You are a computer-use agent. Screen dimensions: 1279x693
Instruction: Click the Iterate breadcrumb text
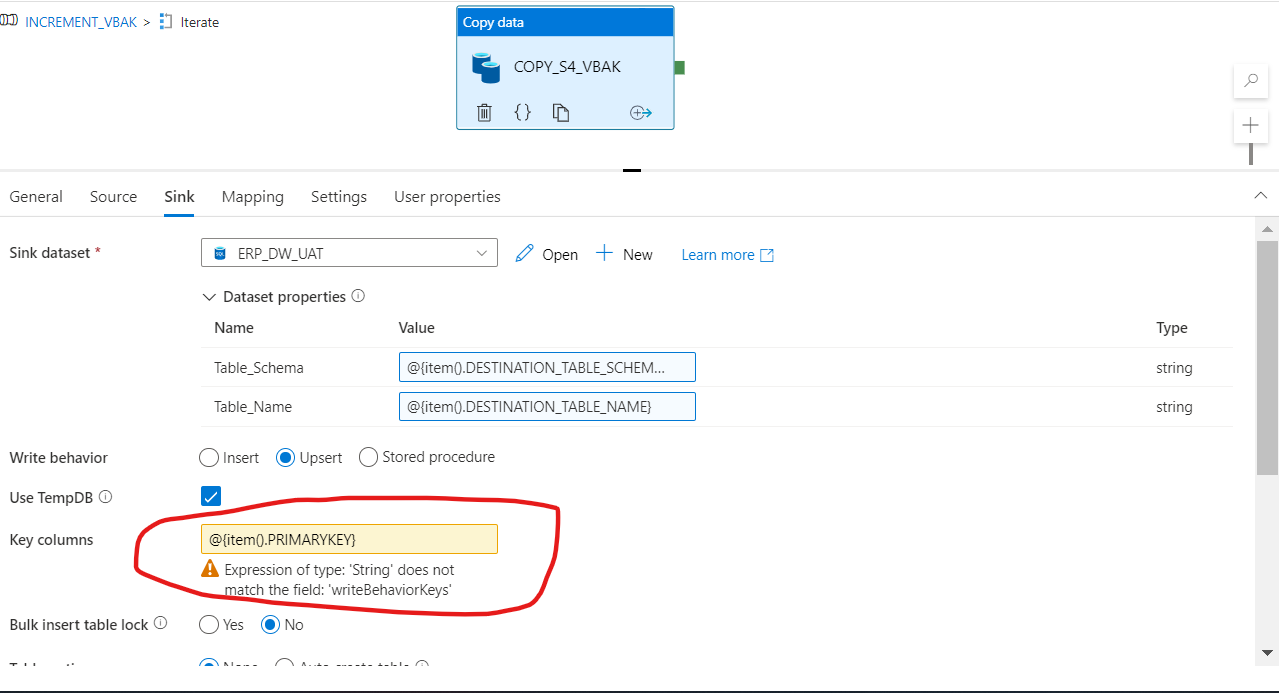coord(200,22)
